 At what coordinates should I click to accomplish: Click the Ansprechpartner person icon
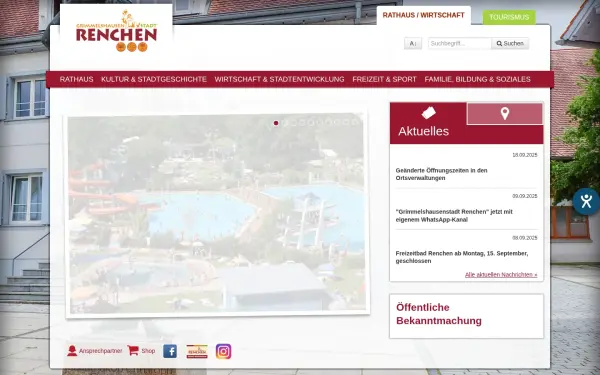click(x=72, y=351)
